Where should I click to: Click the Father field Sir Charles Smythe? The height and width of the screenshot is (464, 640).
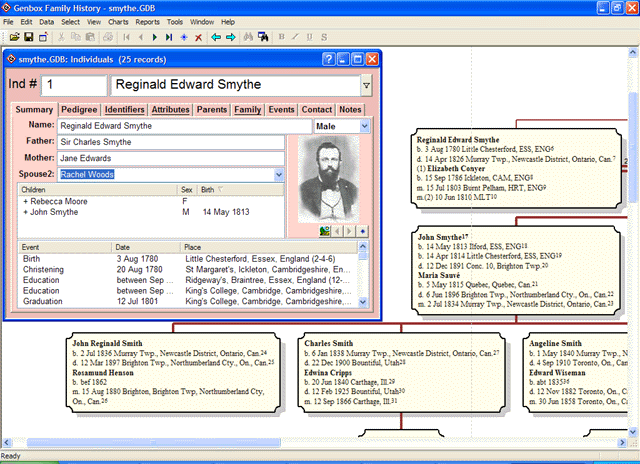coord(171,142)
